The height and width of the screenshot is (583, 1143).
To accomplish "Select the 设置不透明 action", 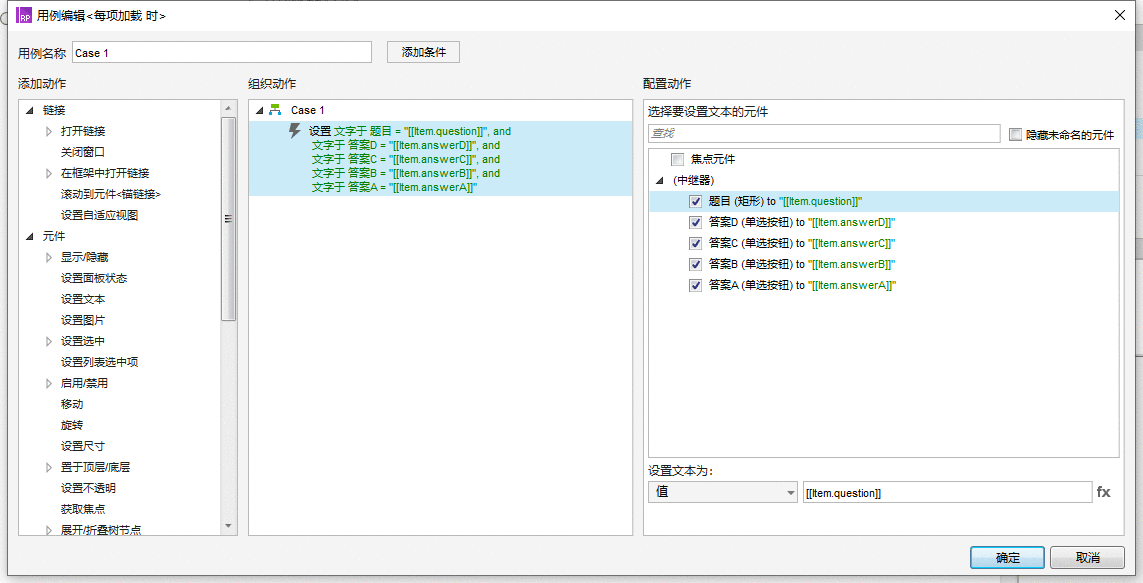I will coord(88,488).
